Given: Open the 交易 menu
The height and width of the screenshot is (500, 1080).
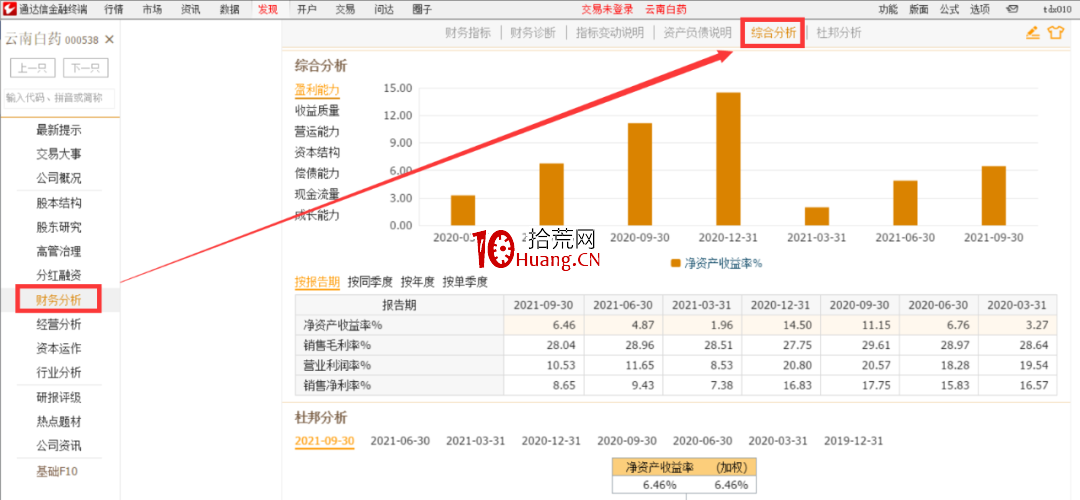Looking at the screenshot, I should (x=346, y=10).
